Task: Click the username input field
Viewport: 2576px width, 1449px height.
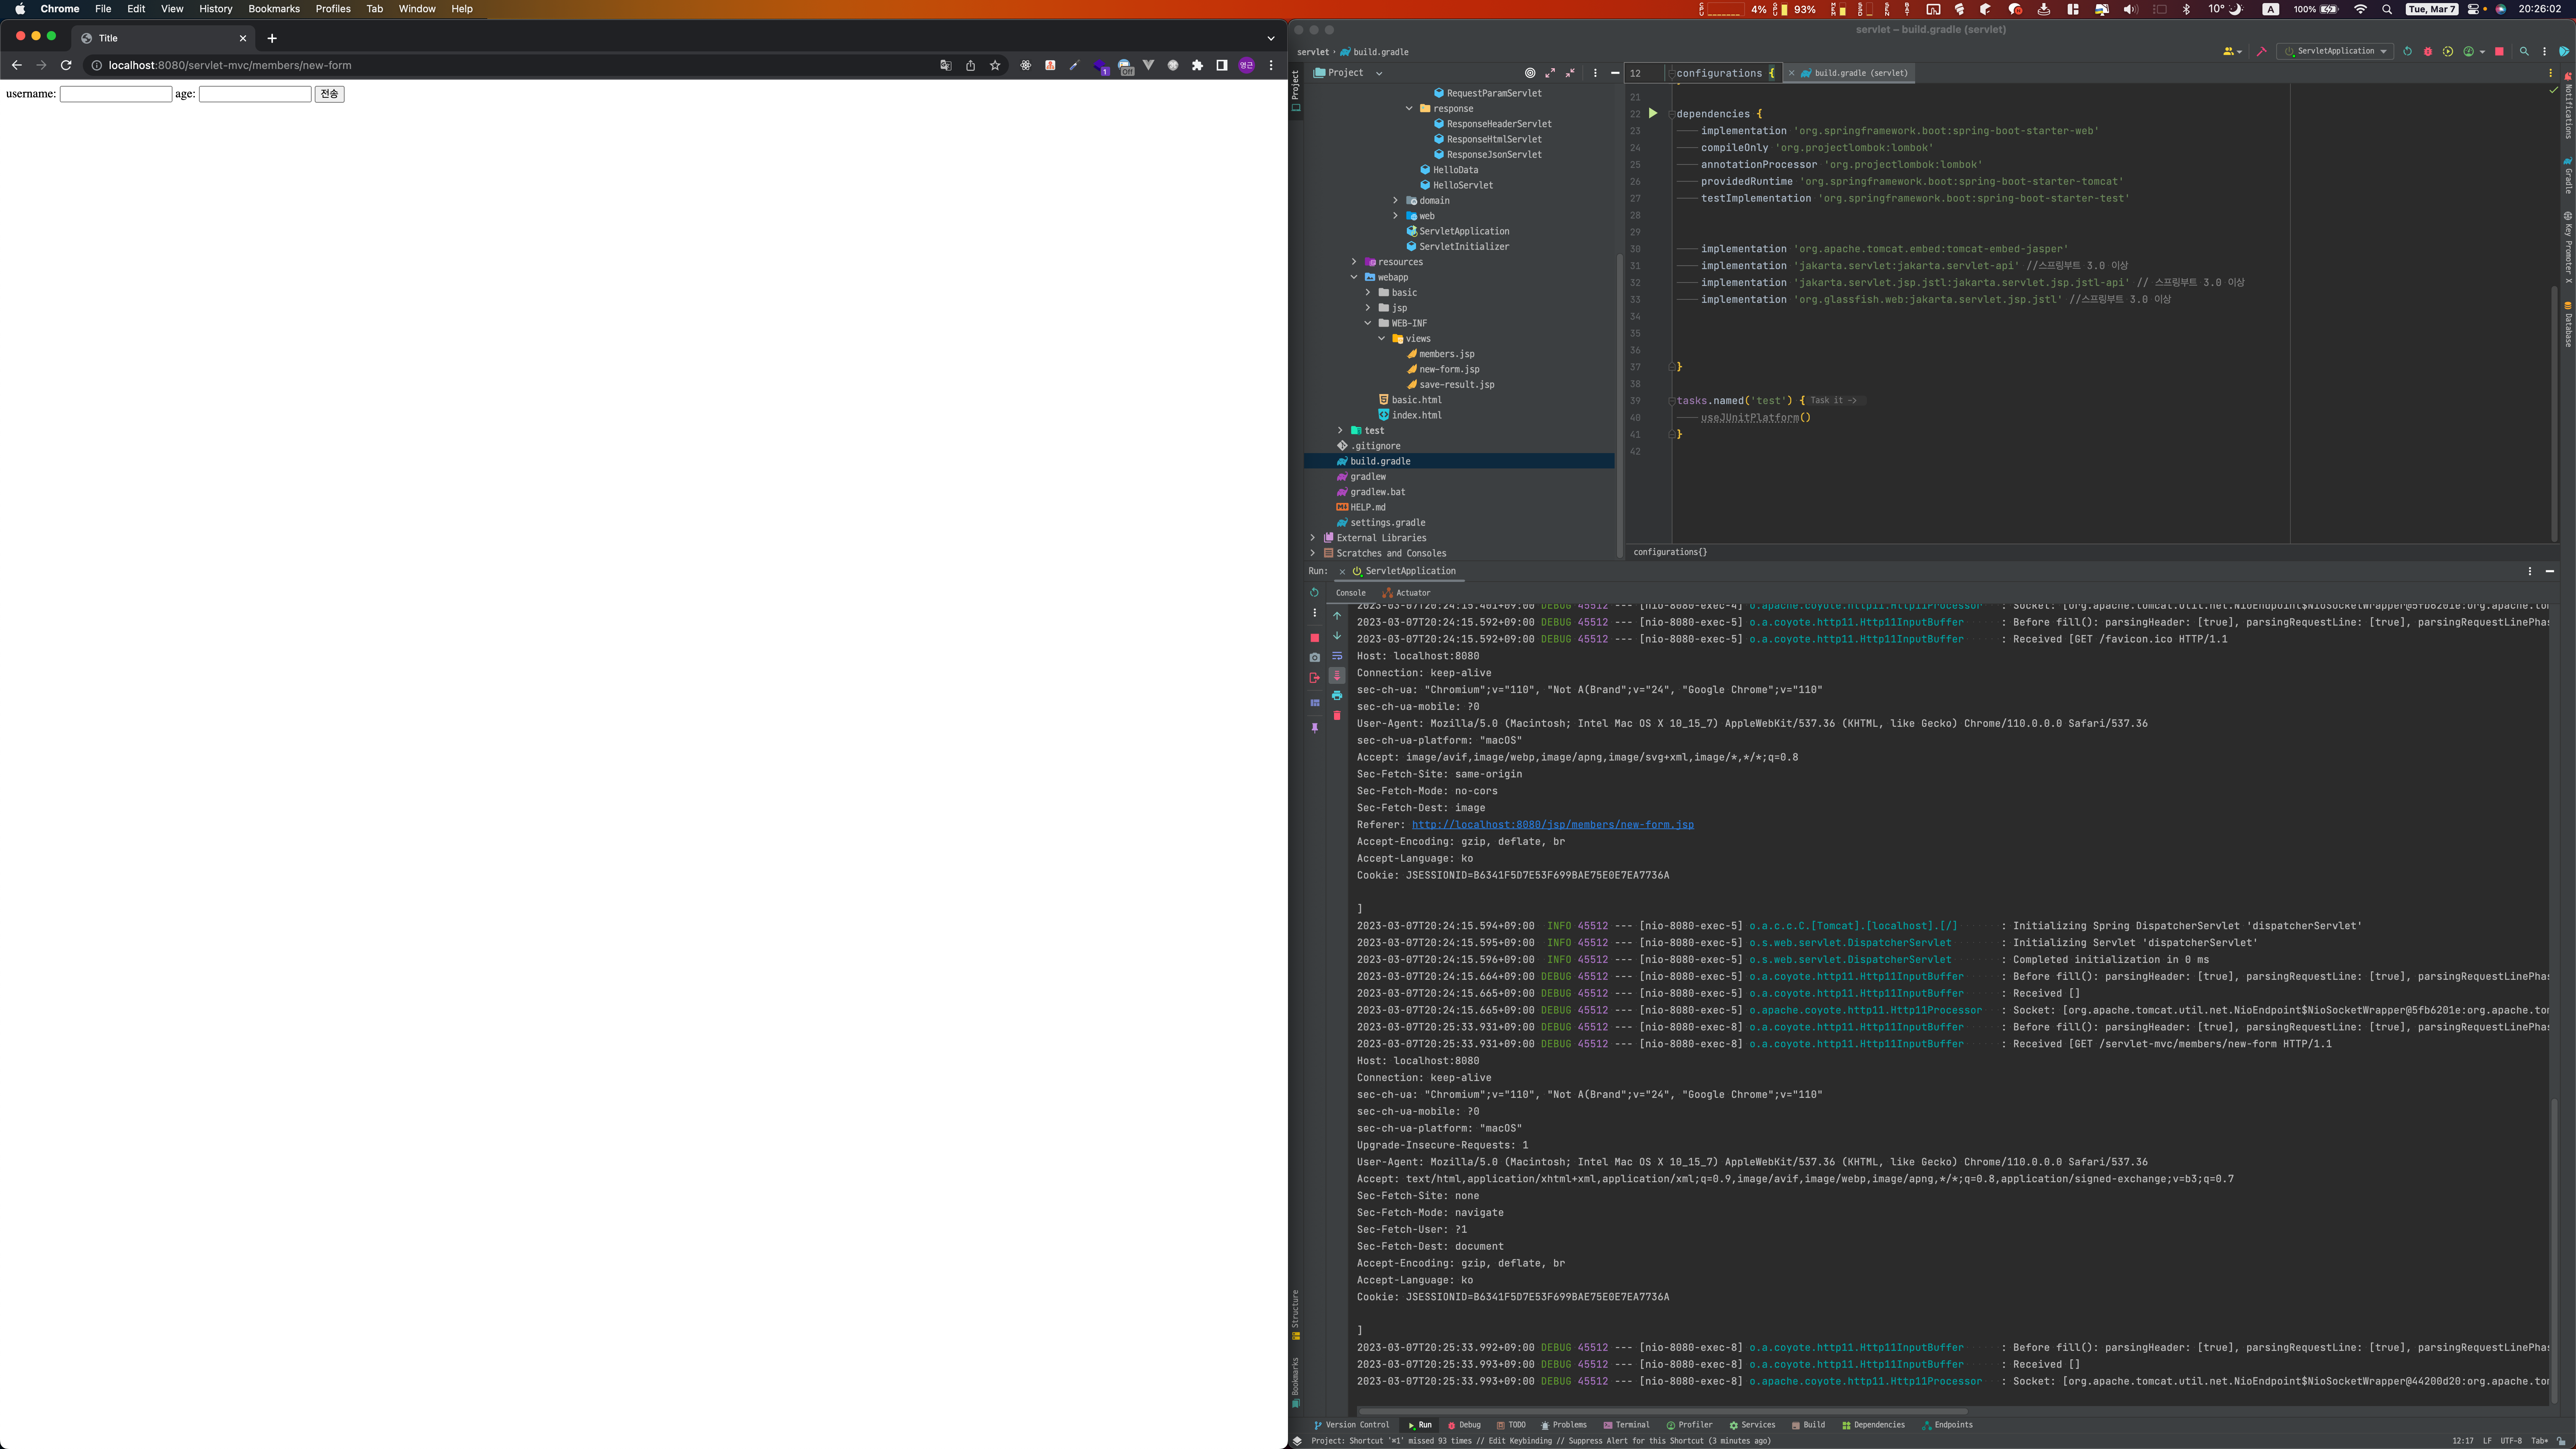Action: [x=116, y=94]
